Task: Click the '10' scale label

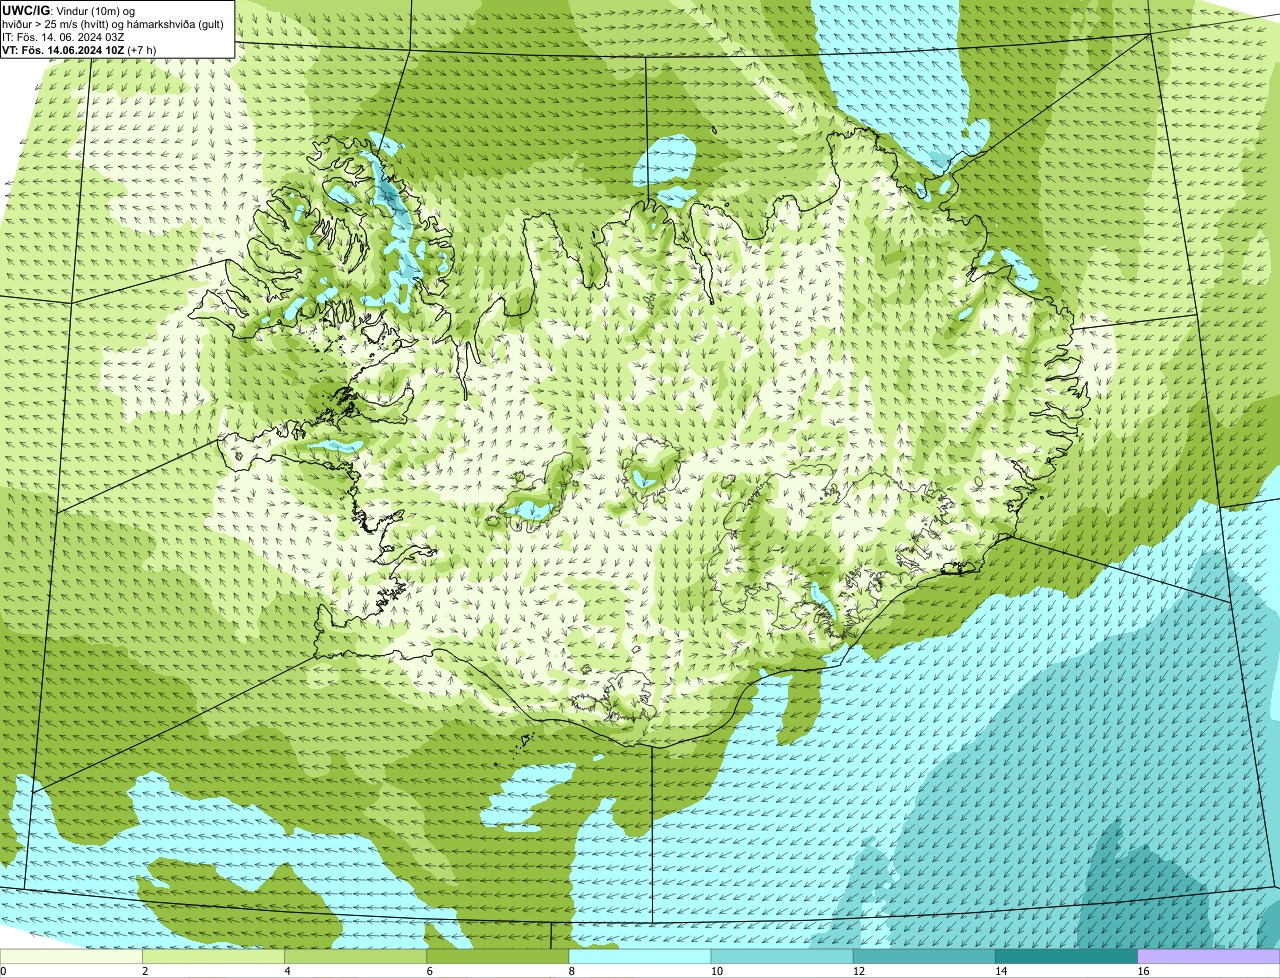Action: point(717,971)
